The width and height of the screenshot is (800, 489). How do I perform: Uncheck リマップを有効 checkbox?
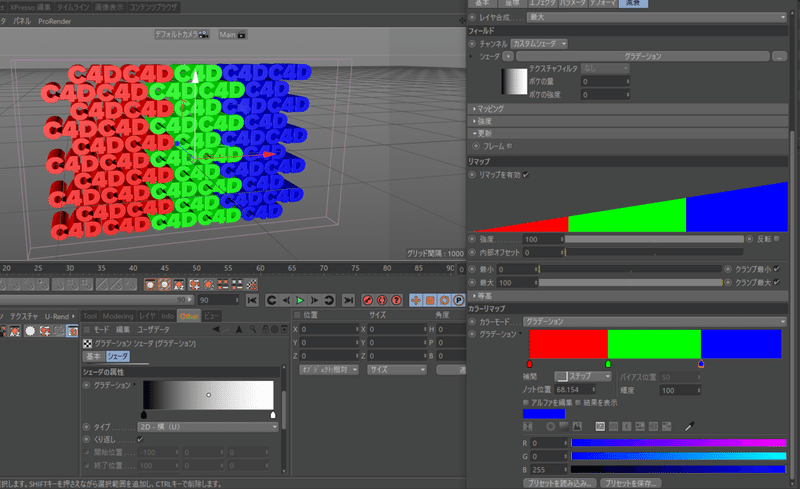pos(526,175)
